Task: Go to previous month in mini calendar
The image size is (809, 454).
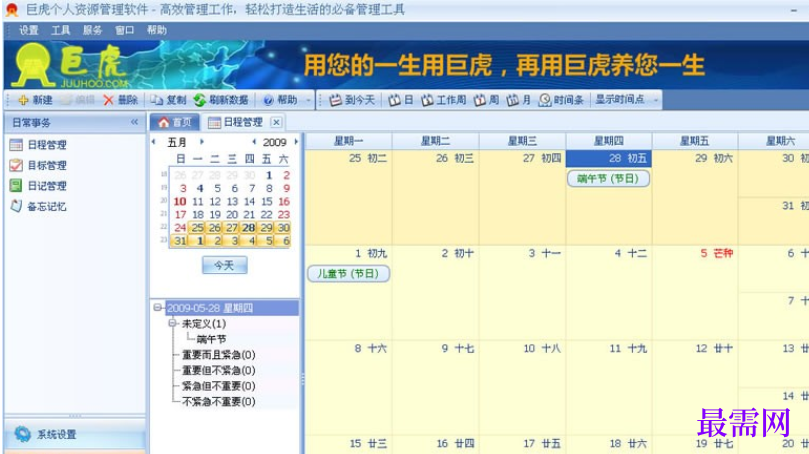Action: pyautogui.click(x=154, y=142)
